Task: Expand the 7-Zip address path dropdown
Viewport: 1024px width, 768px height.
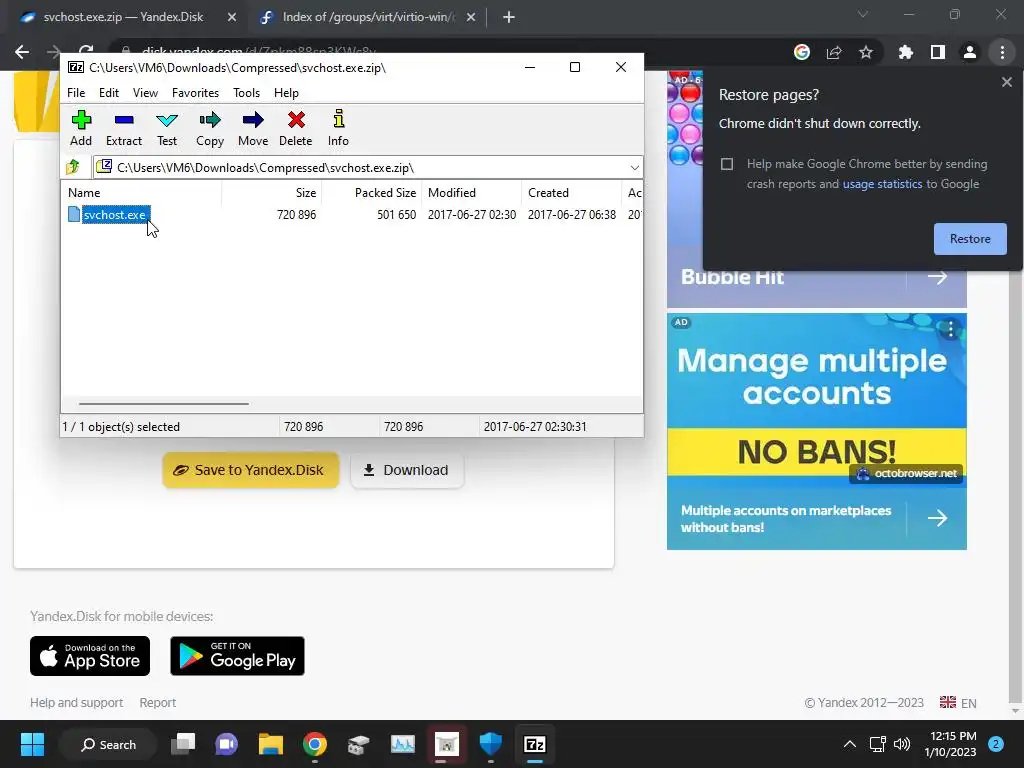Action: click(x=634, y=168)
